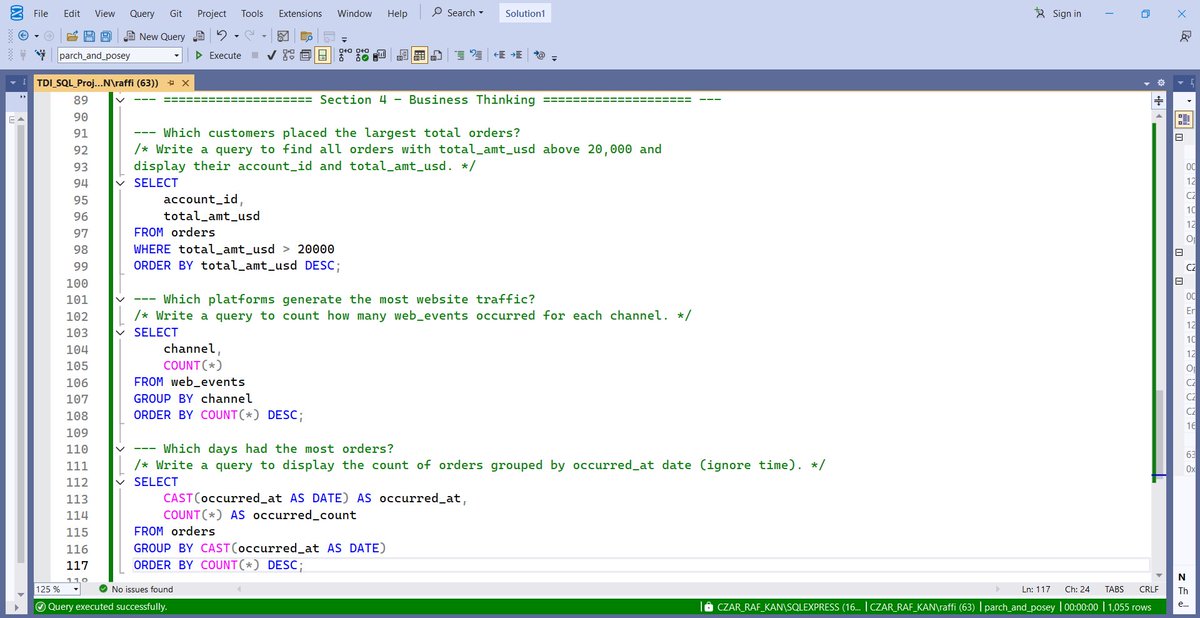The height and width of the screenshot is (618, 1200).
Task: Click the 1,055 rows status entry
Action: pyautogui.click(x=1130, y=606)
